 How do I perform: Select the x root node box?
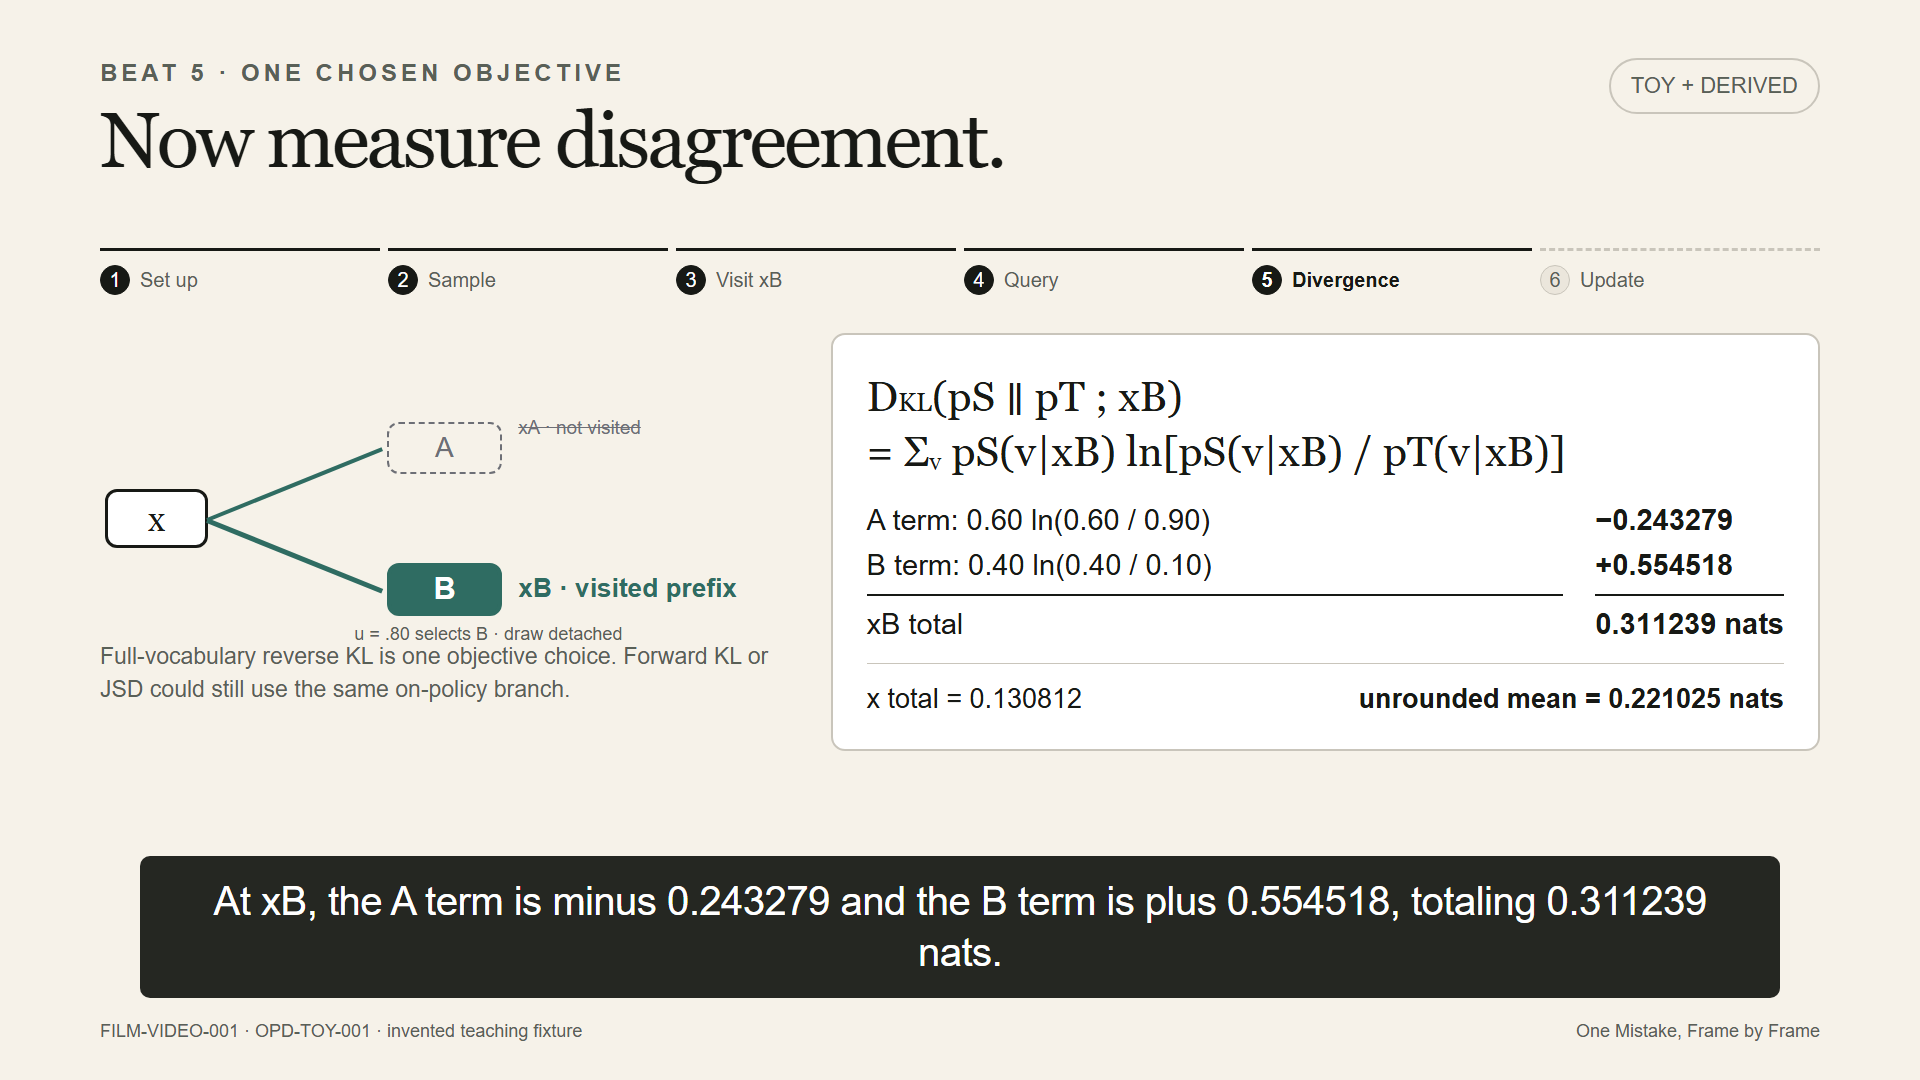(x=156, y=519)
